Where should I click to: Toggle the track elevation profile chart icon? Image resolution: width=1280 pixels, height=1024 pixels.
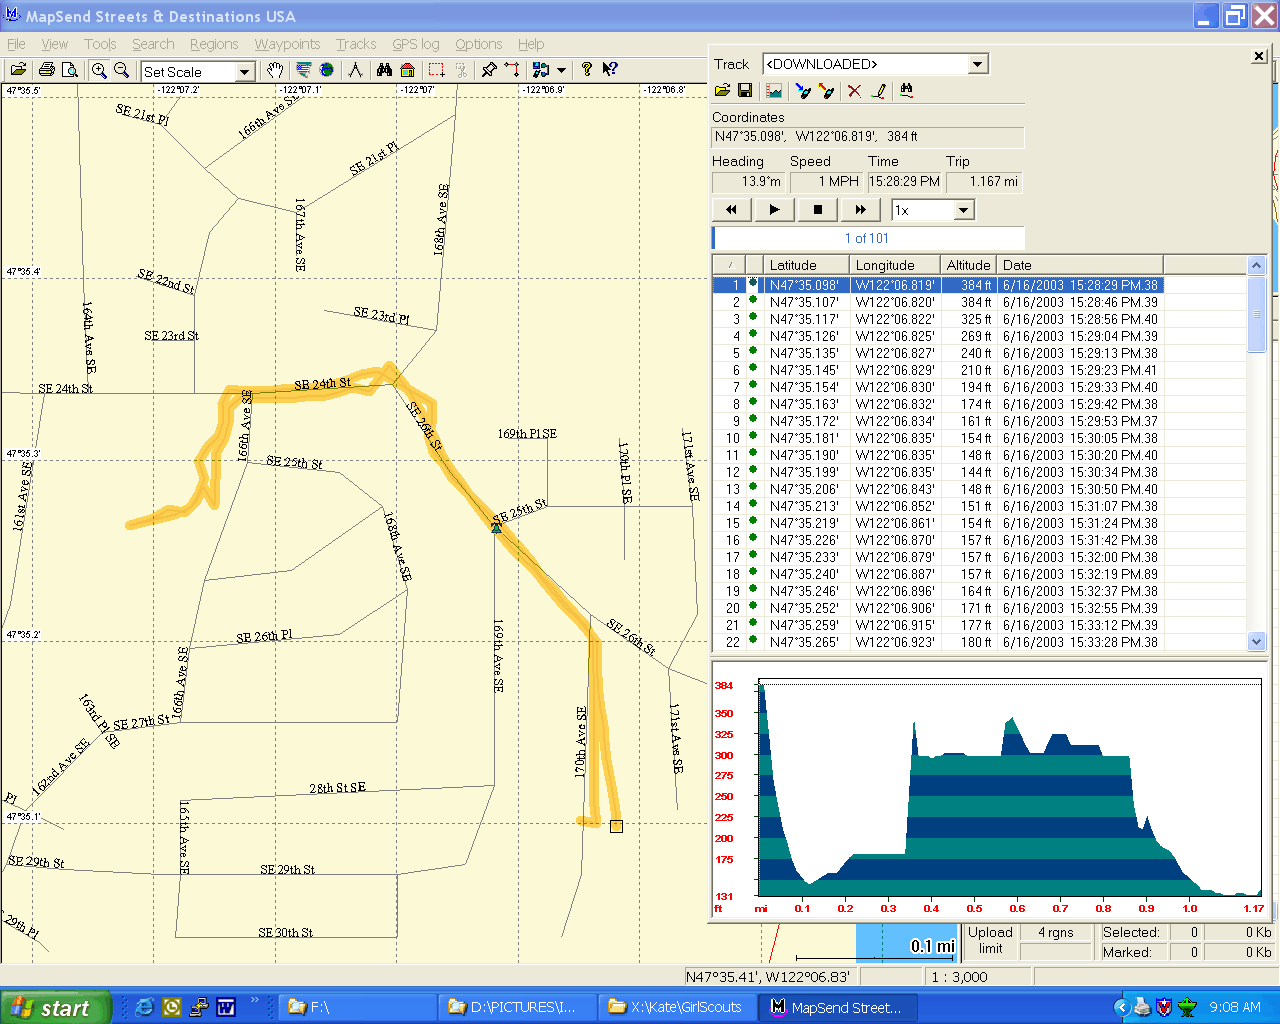pyautogui.click(x=774, y=91)
